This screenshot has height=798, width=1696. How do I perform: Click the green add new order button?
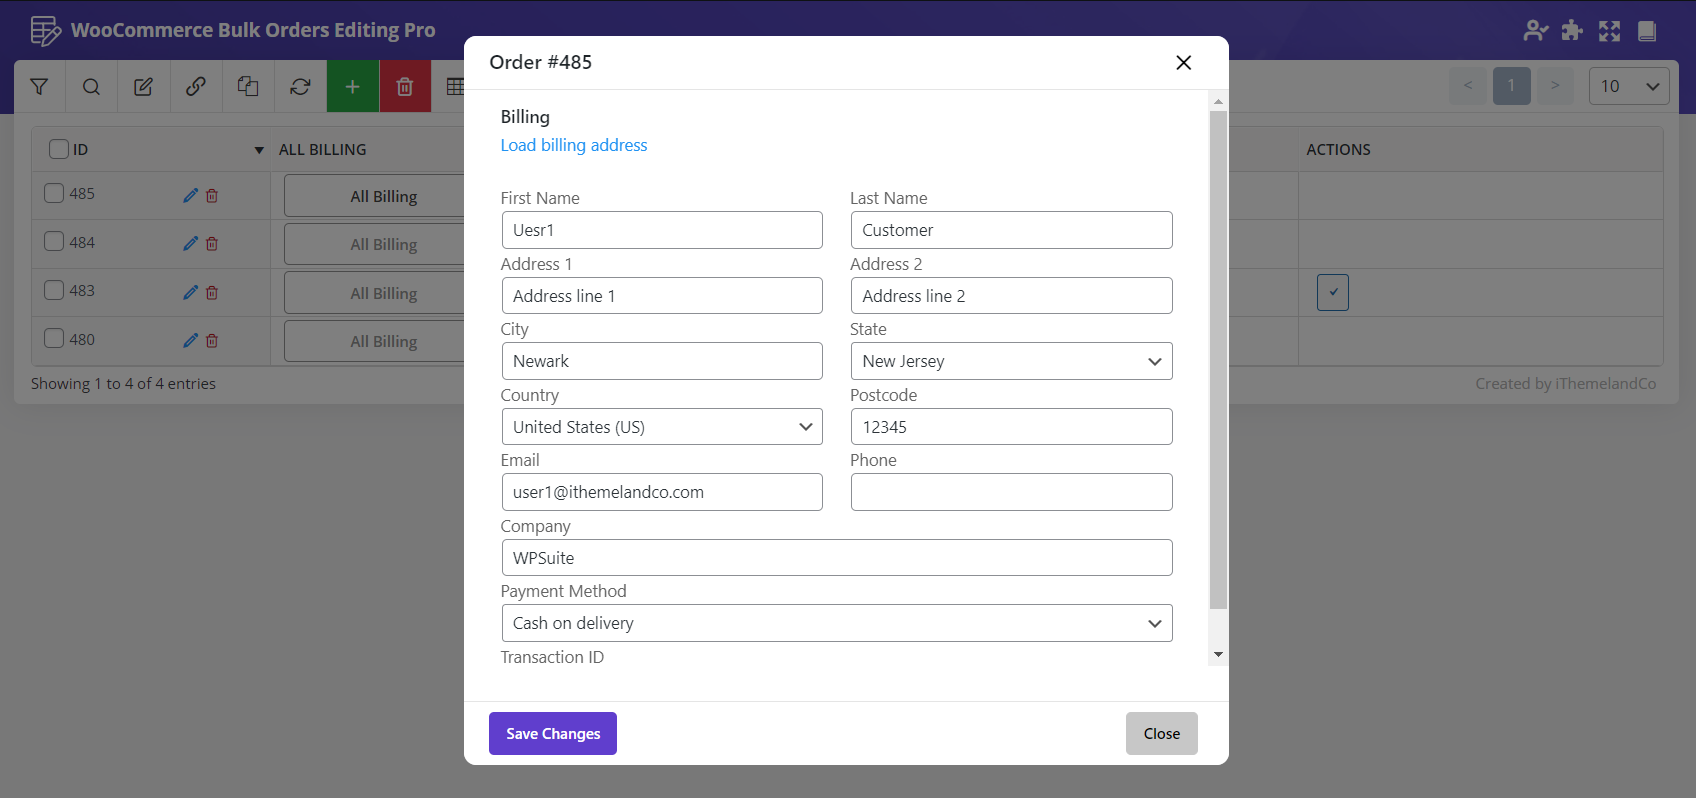[352, 87]
